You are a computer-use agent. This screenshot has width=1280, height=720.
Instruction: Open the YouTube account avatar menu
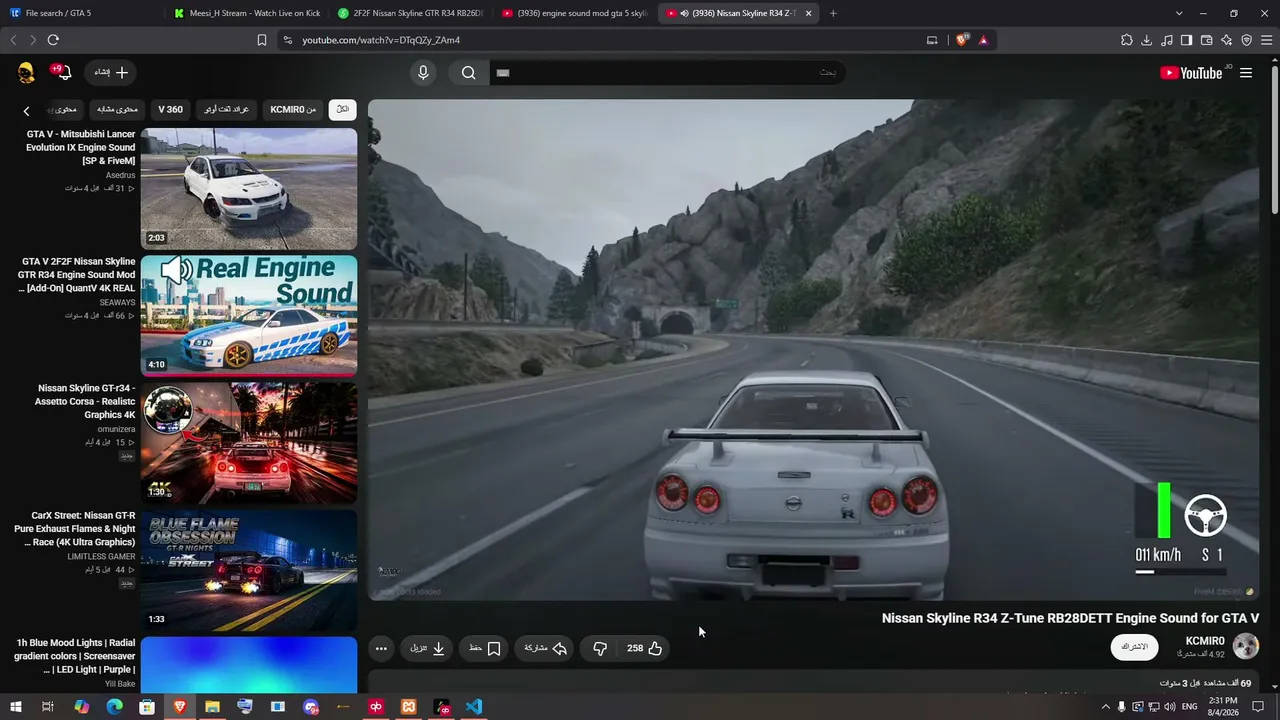coord(27,72)
